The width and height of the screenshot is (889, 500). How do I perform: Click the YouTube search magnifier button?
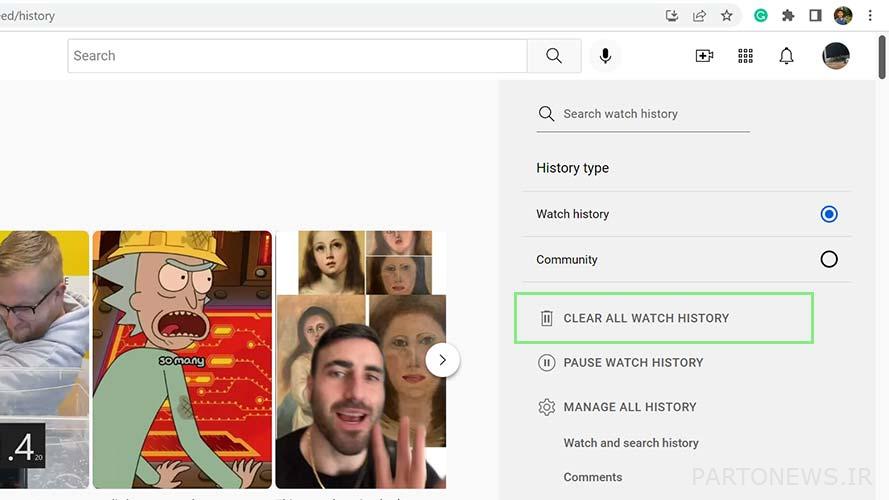tap(554, 56)
